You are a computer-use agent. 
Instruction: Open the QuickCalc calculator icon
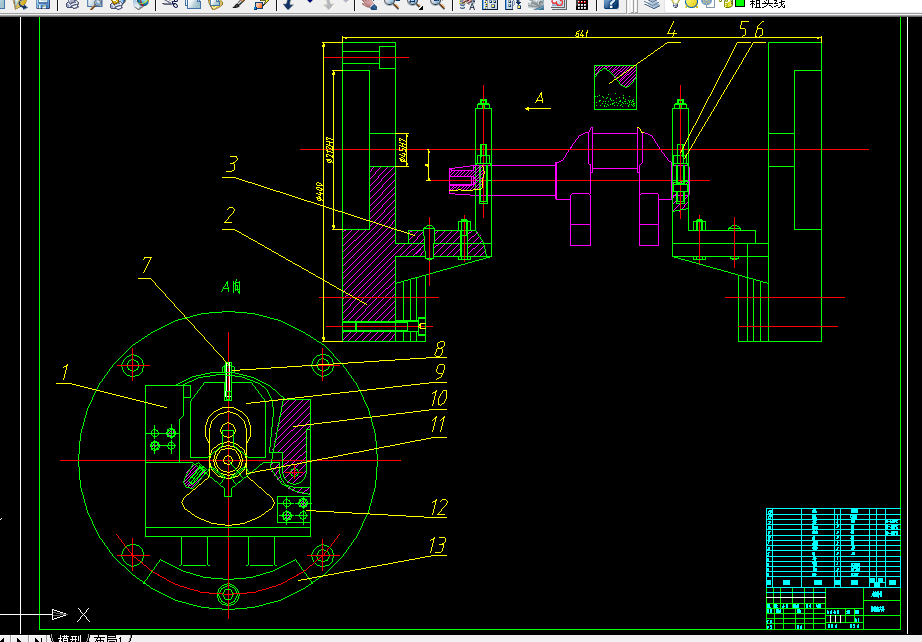point(582,4)
